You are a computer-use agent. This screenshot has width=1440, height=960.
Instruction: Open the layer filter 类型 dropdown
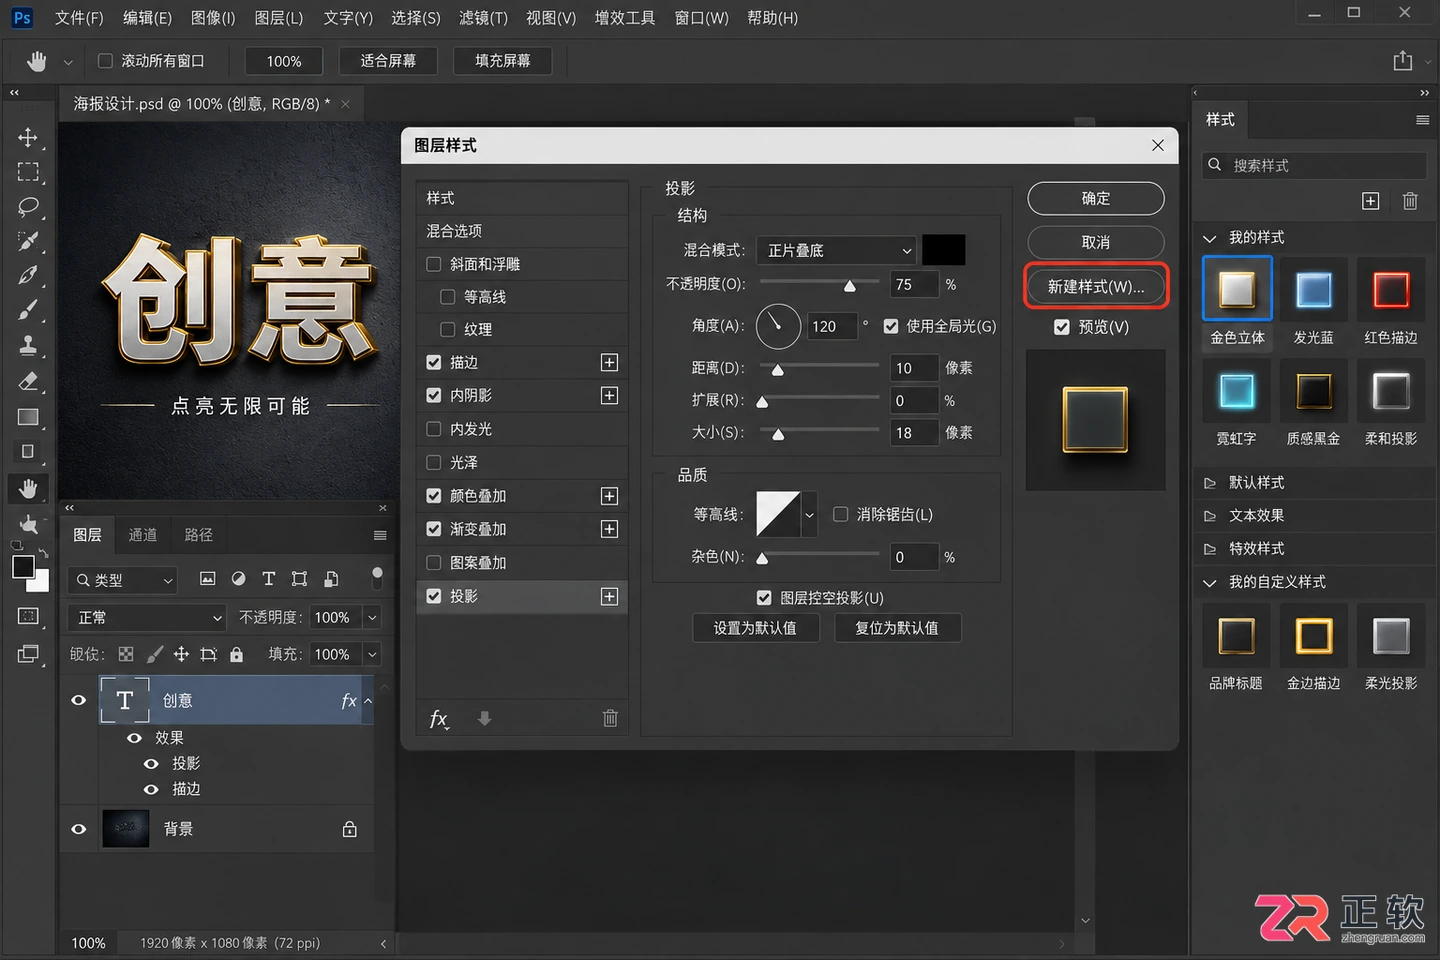pos(123,579)
